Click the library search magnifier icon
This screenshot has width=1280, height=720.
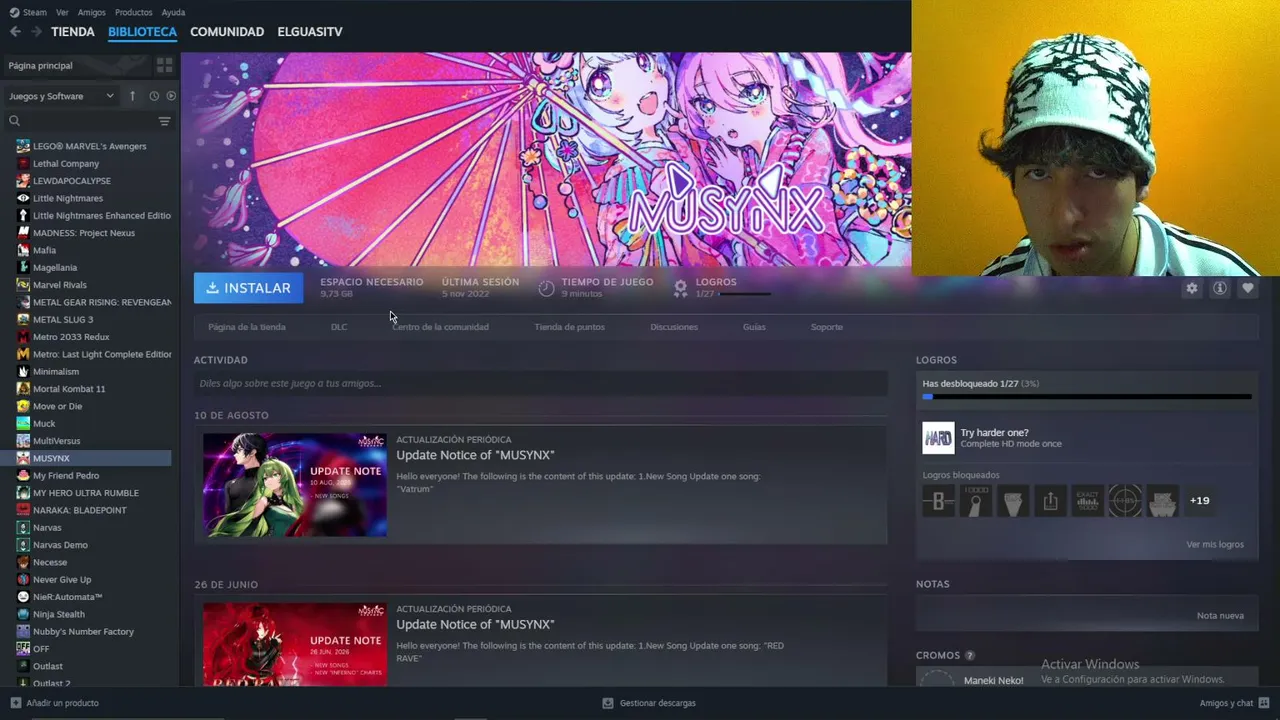point(14,121)
